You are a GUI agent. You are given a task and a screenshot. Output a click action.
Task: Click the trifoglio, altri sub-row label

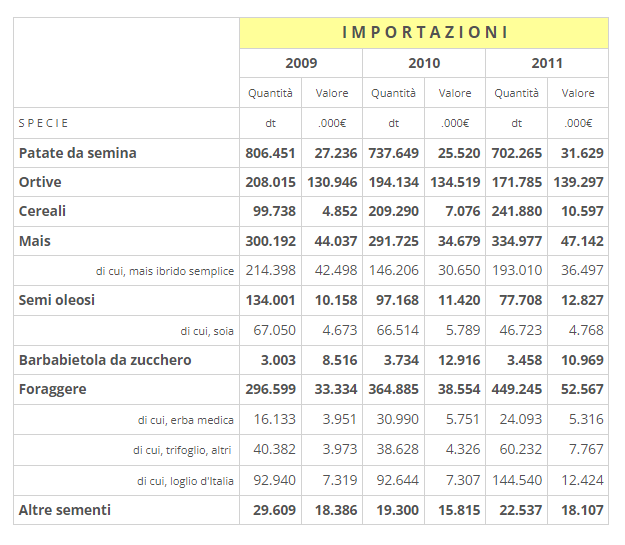(183, 450)
